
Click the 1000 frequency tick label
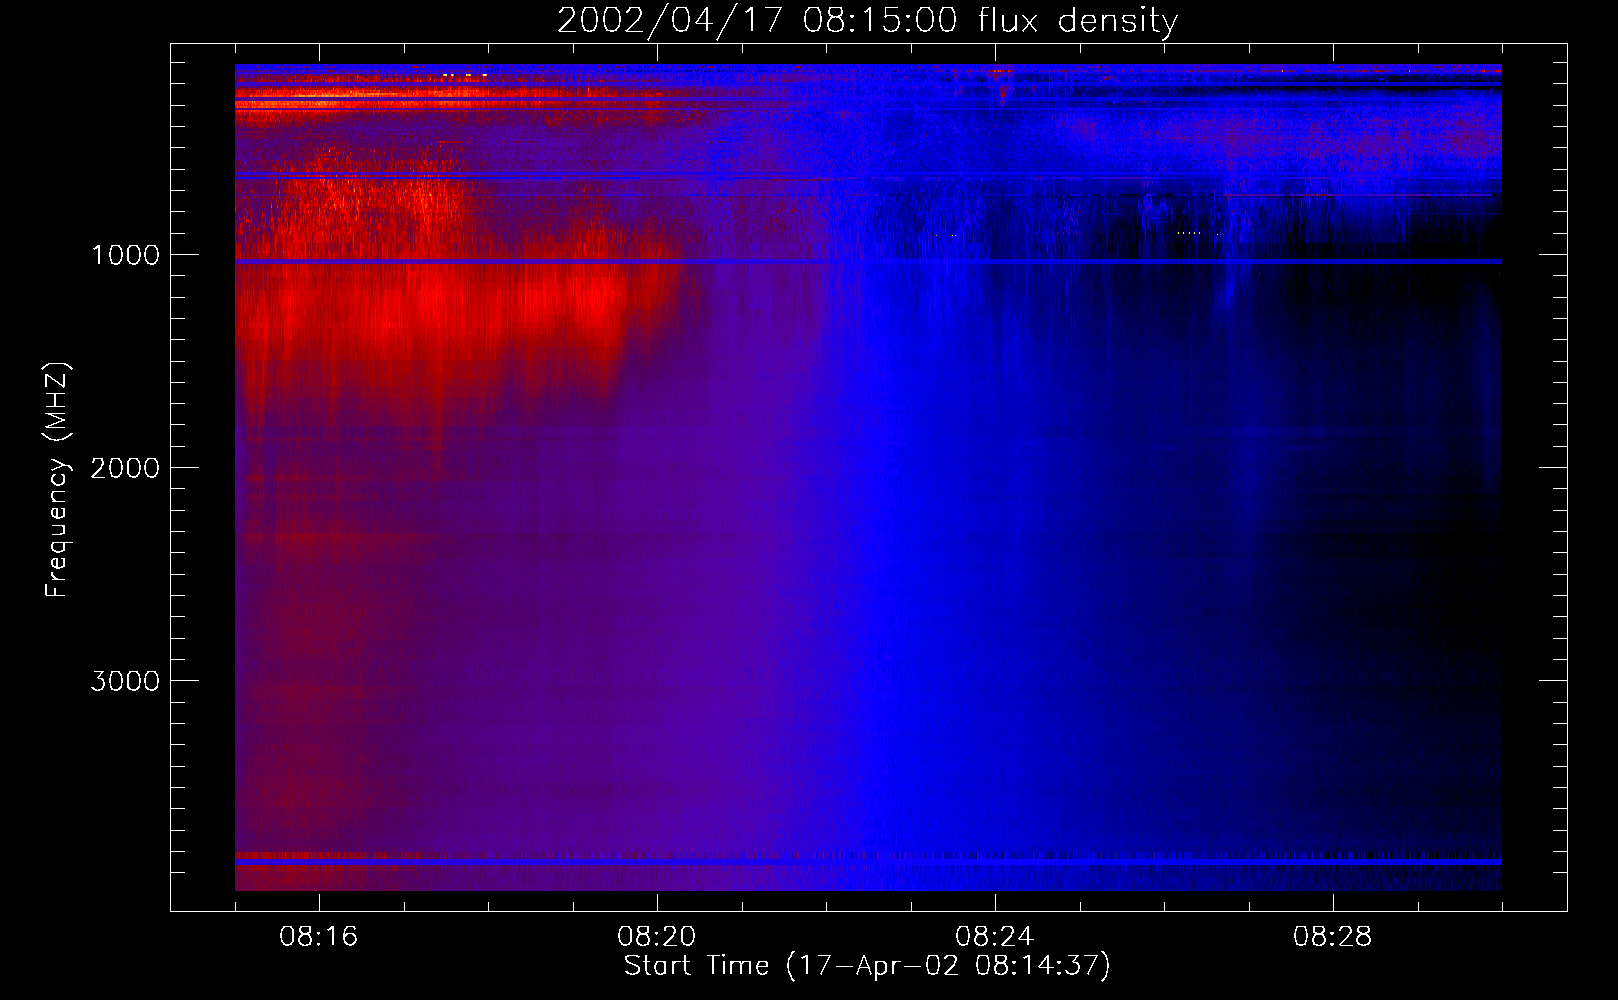[x=125, y=255]
